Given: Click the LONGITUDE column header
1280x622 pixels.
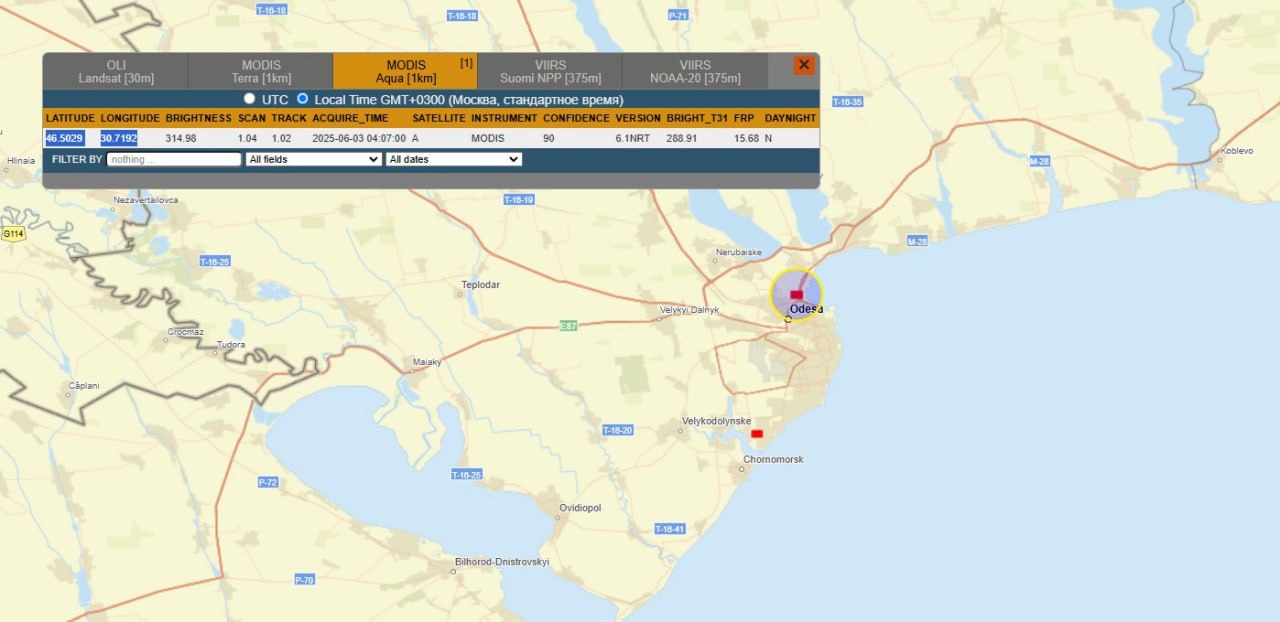Looking at the screenshot, I should (130, 118).
